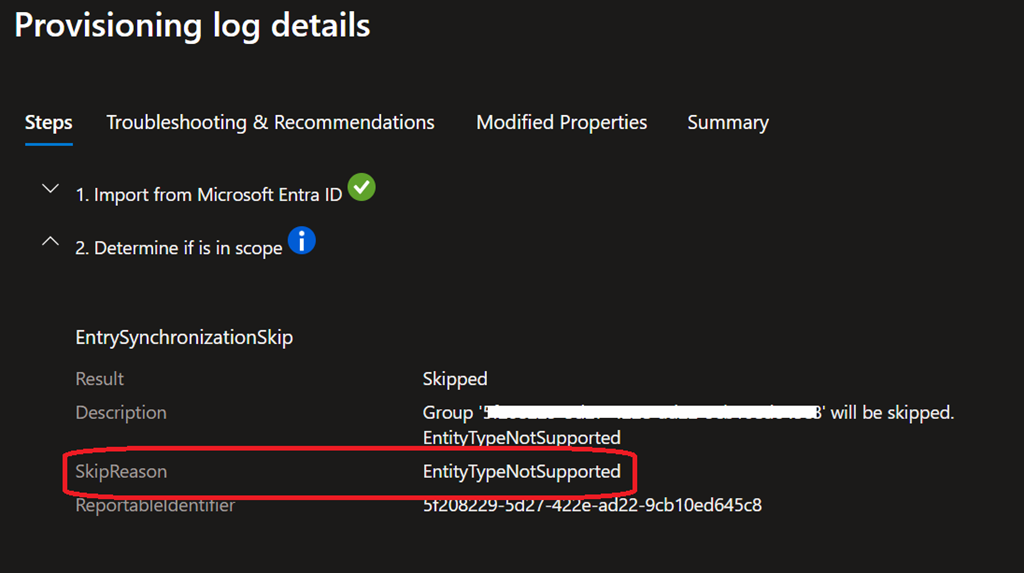Image resolution: width=1024 pixels, height=573 pixels.
Task: Select the '1. Import from Microsoft Entra ID' label
Action: (x=209, y=195)
